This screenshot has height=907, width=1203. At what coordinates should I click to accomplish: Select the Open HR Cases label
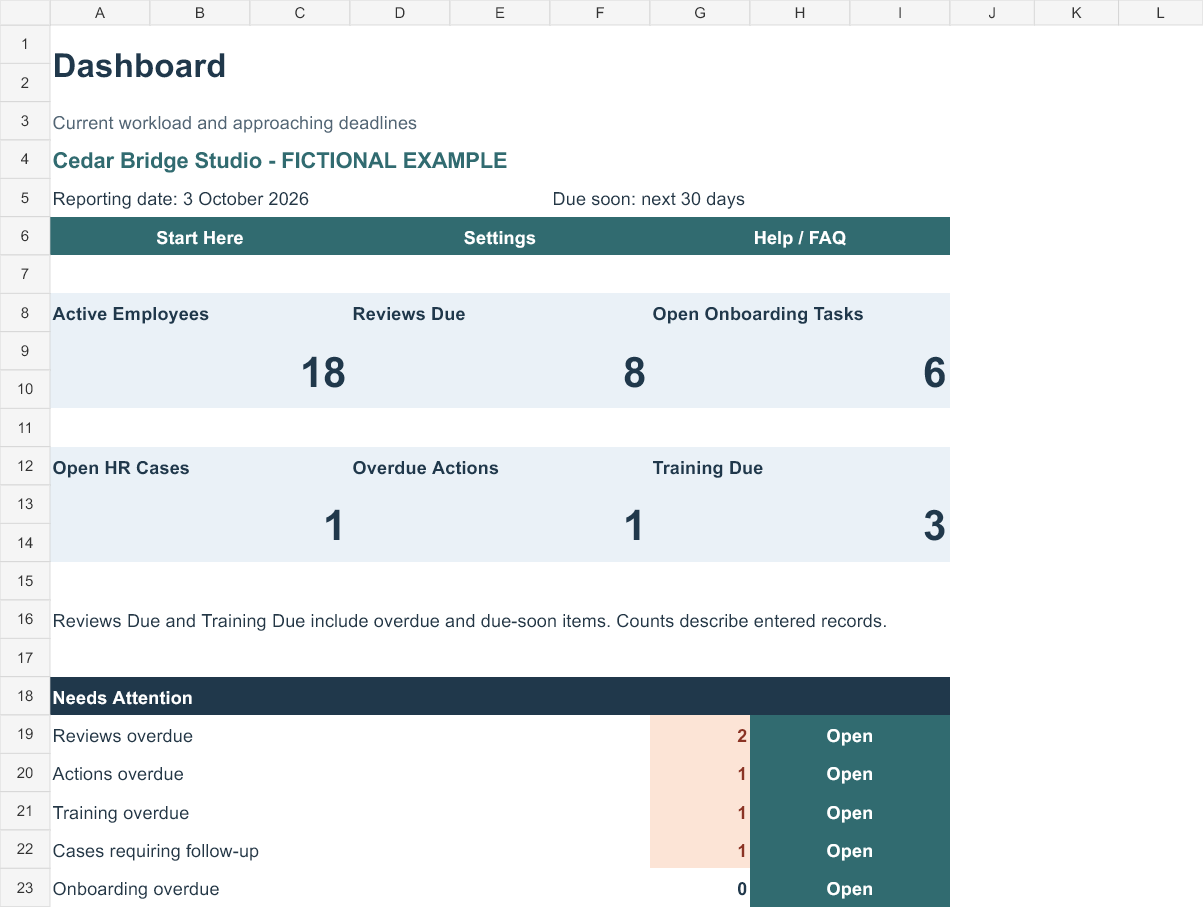tap(121, 468)
